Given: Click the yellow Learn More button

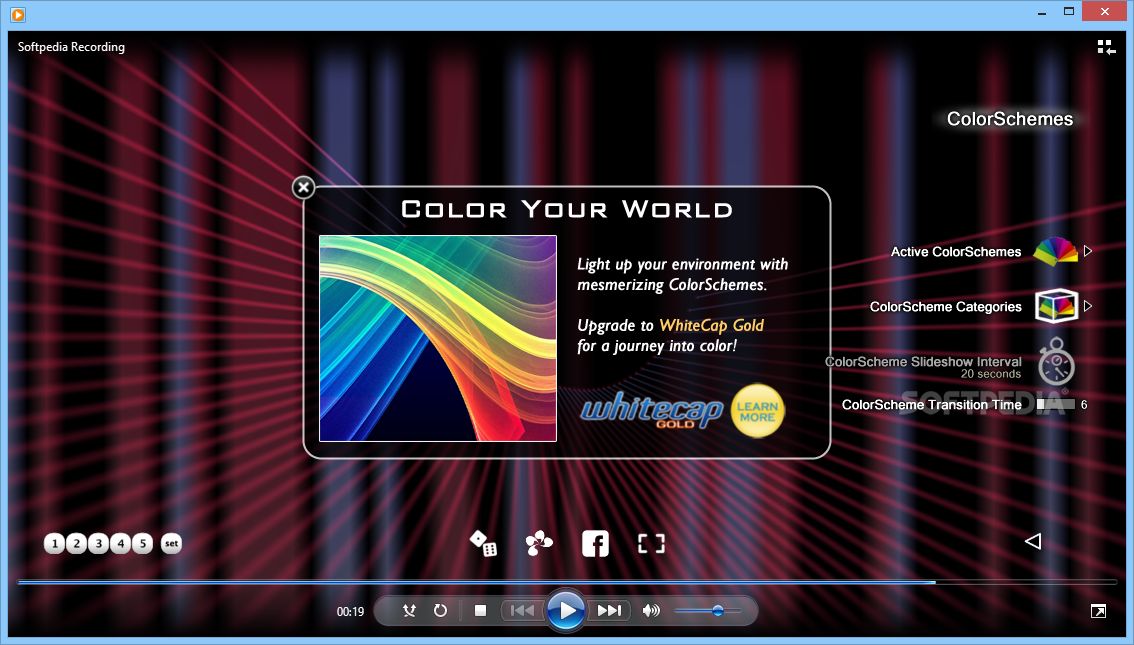Looking at the screenshot, I should click(757, 411).
